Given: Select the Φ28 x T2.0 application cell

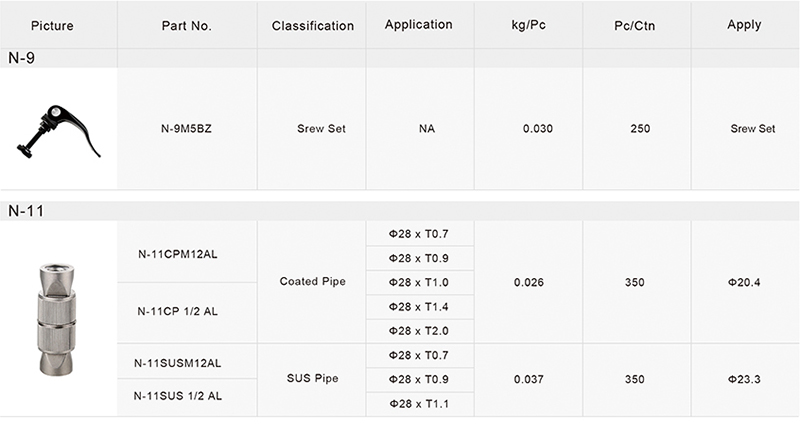Looking at the screenshot, I should [419, 331].
